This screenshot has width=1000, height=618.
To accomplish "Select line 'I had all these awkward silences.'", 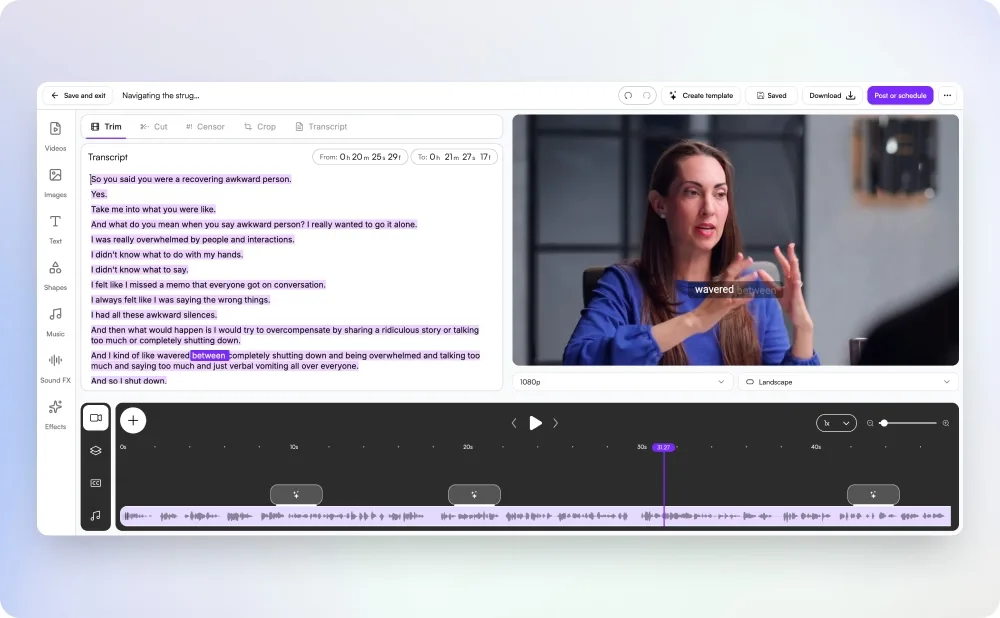I will point(154,315).
